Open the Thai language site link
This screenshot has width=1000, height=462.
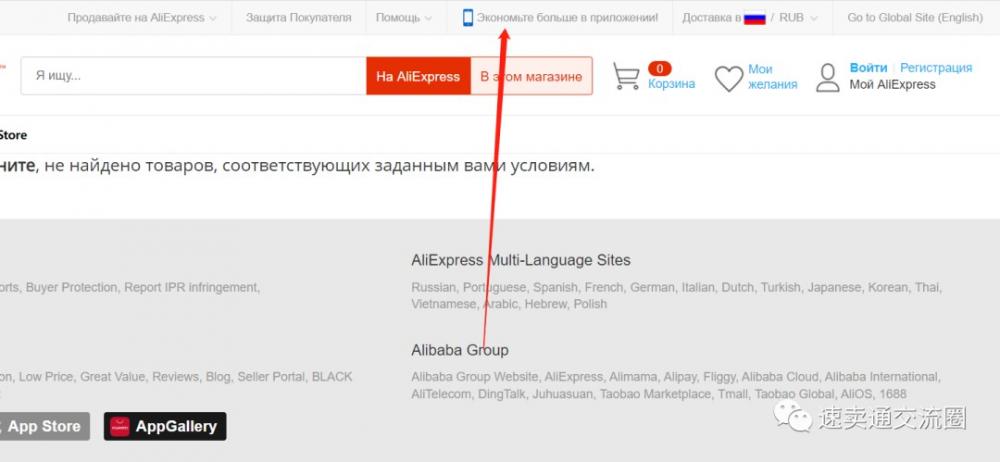click(x=928, y=288)
